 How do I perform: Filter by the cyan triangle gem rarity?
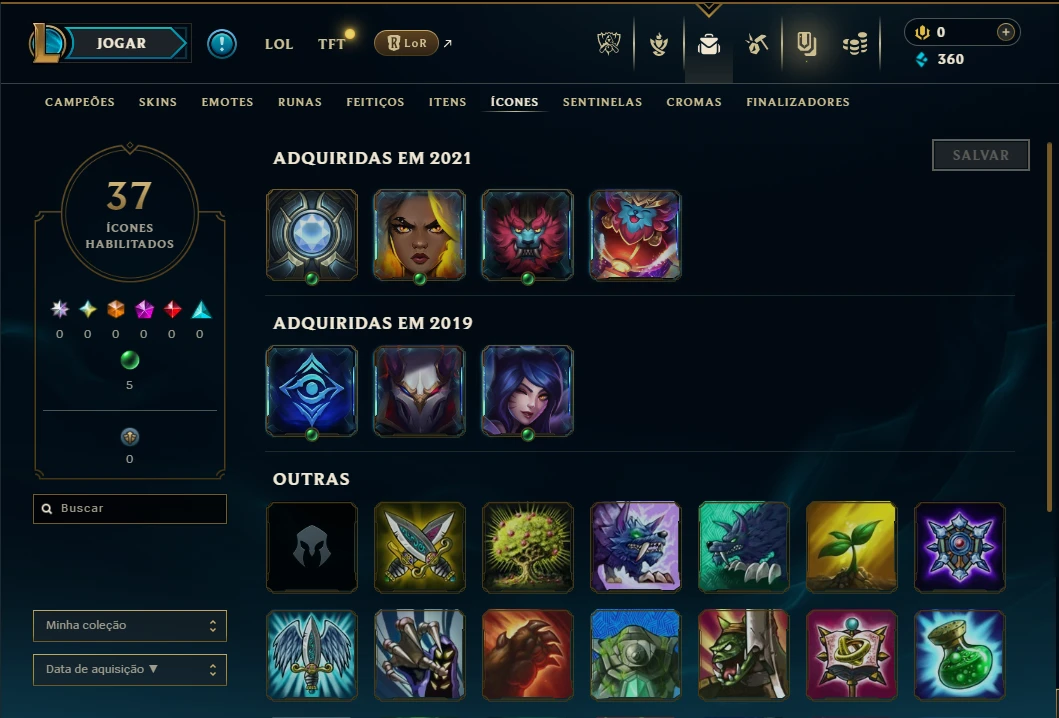click(201, 309)
